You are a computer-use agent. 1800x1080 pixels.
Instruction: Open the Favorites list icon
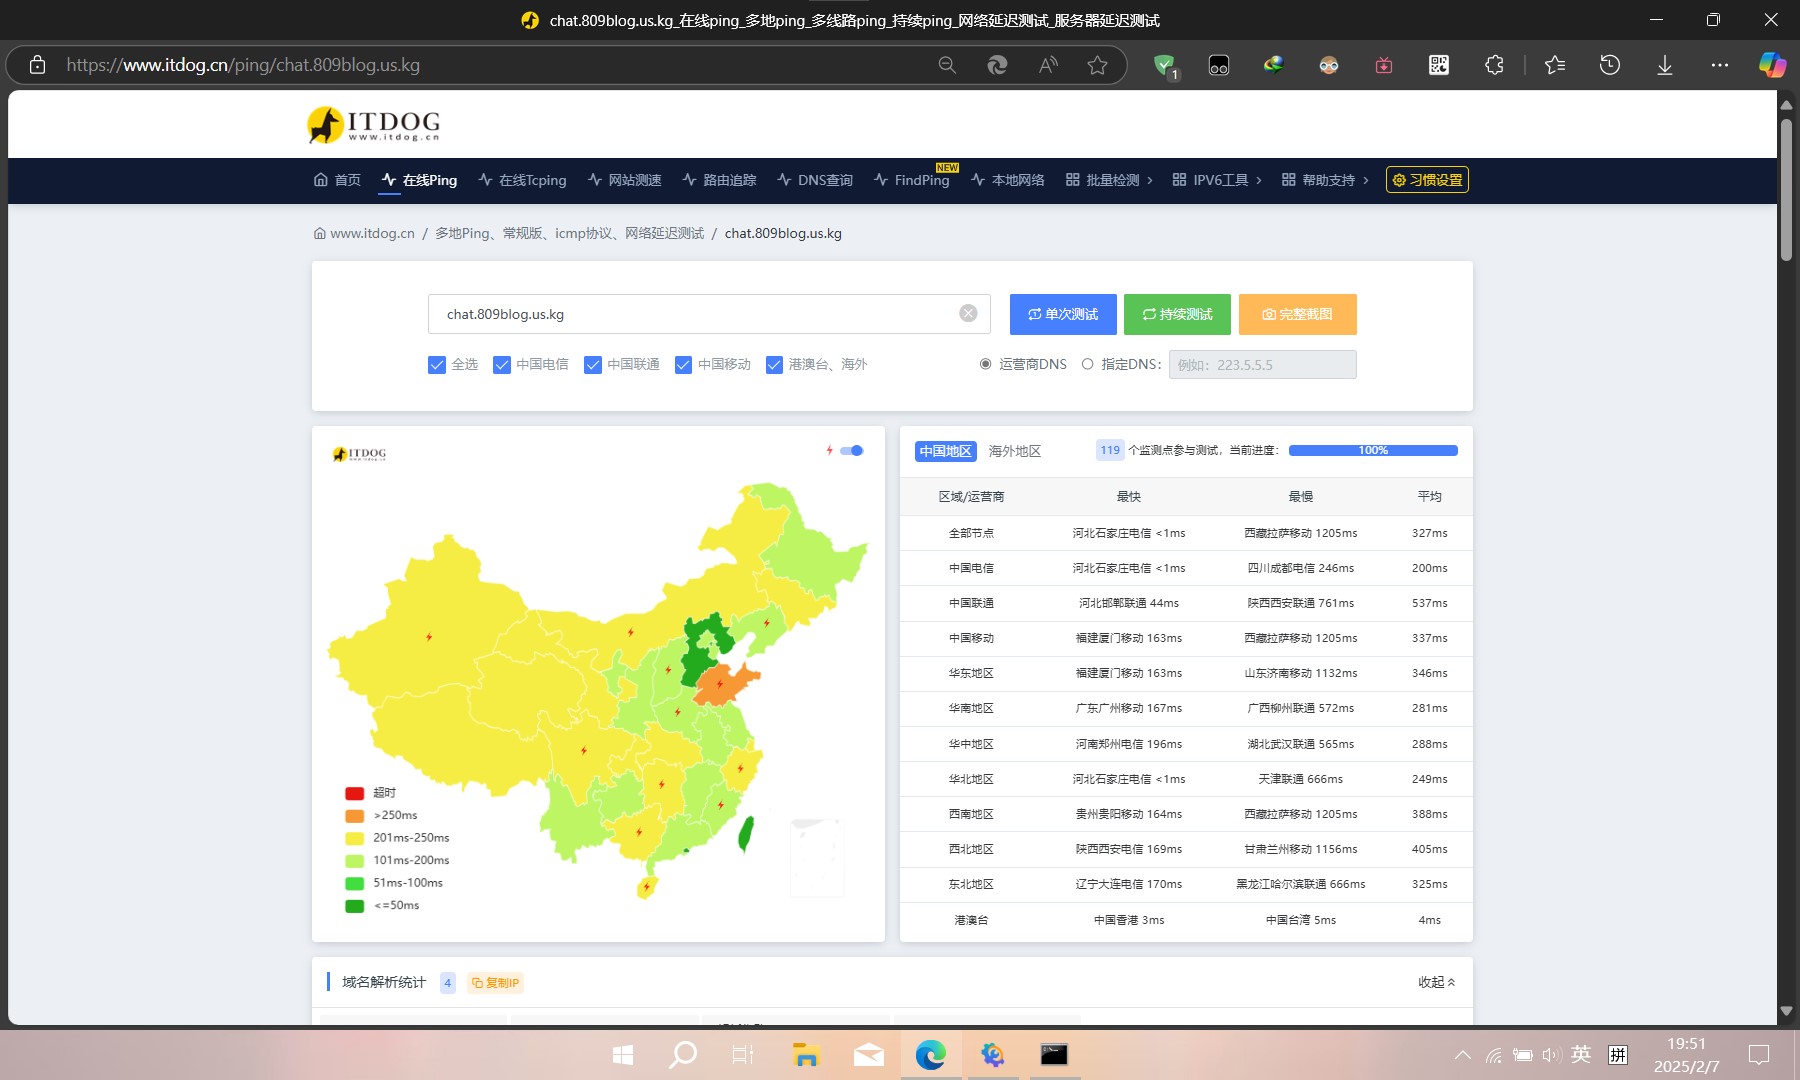[x=1555, y=65]
